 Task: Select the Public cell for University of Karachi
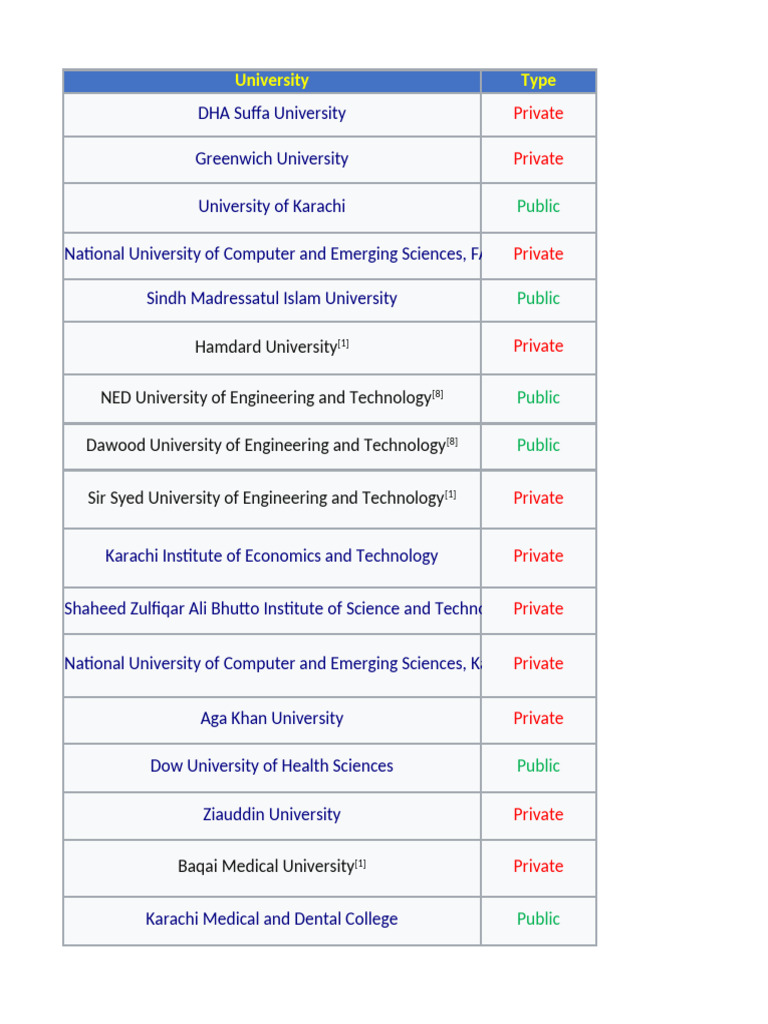coord(538,206)
